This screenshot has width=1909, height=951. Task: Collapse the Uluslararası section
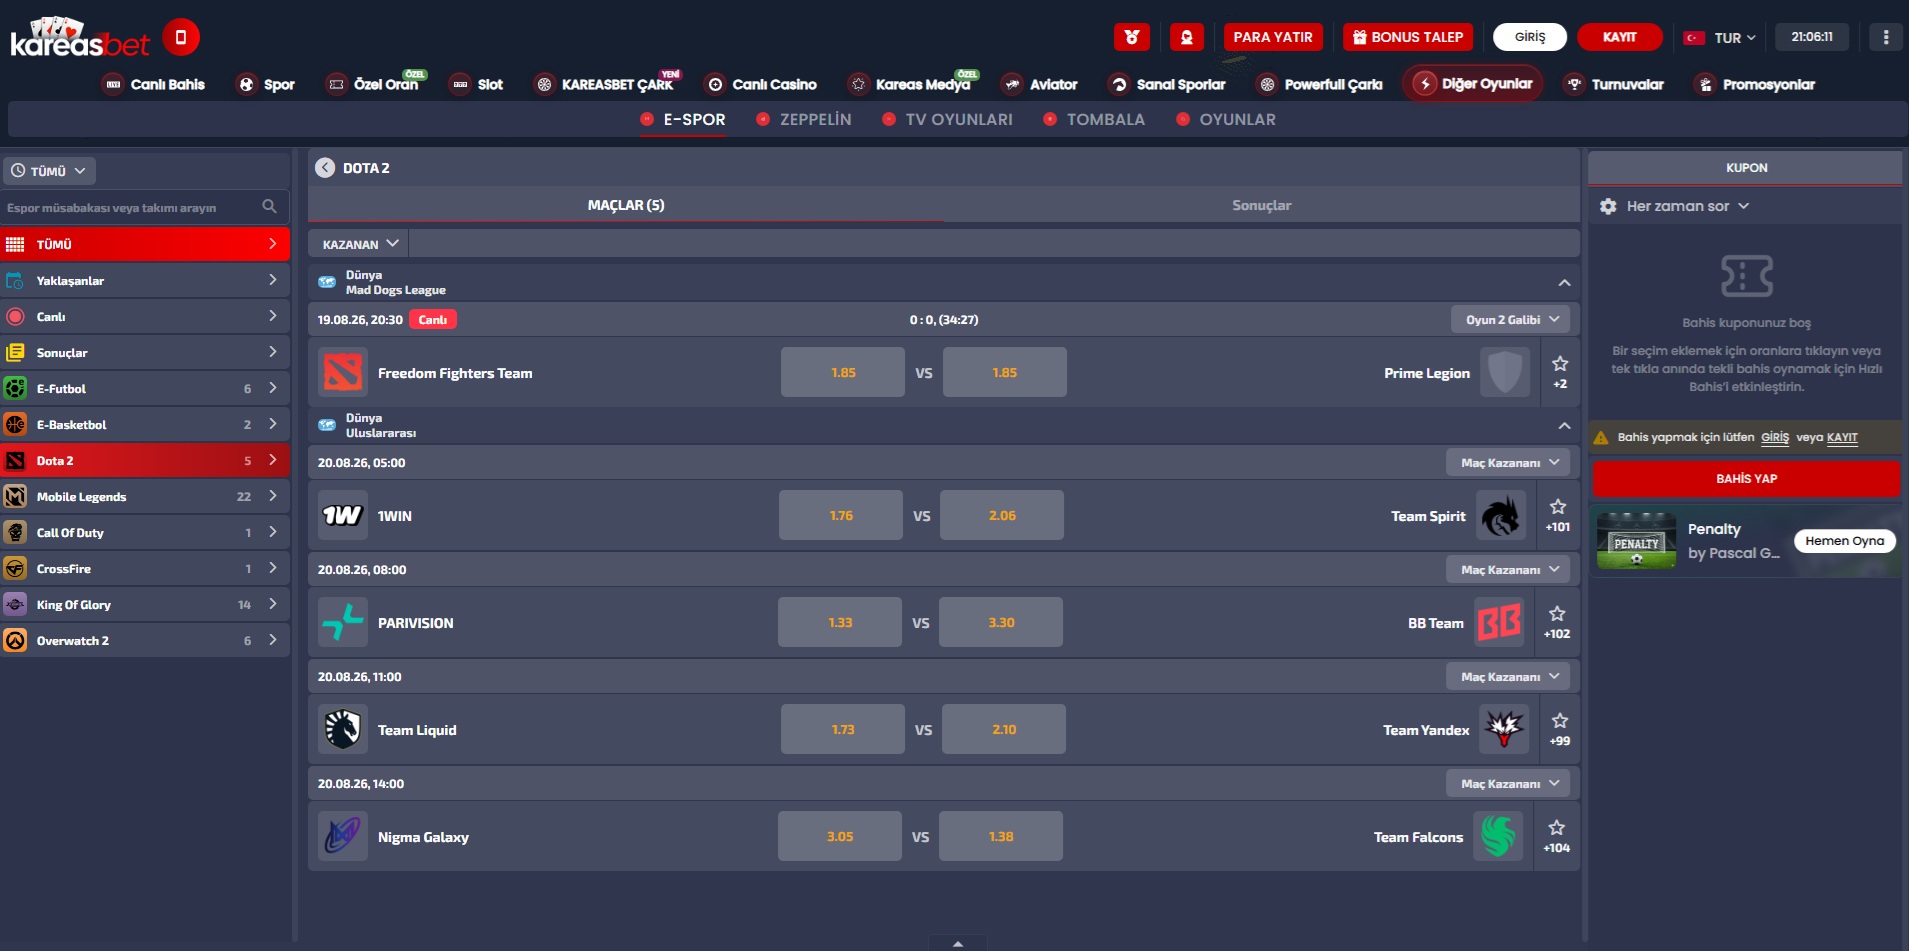(x=1564, y=426)
